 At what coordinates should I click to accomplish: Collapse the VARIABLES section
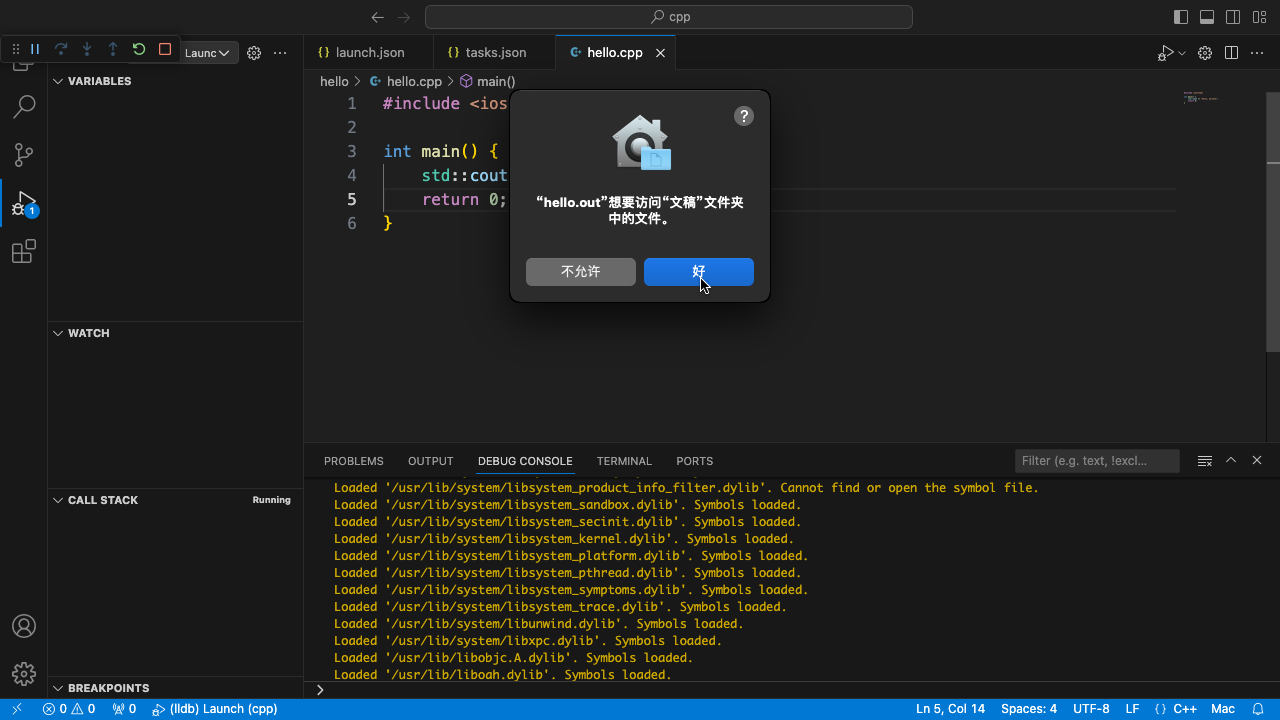pyautogui.click(x=175, y=81)
